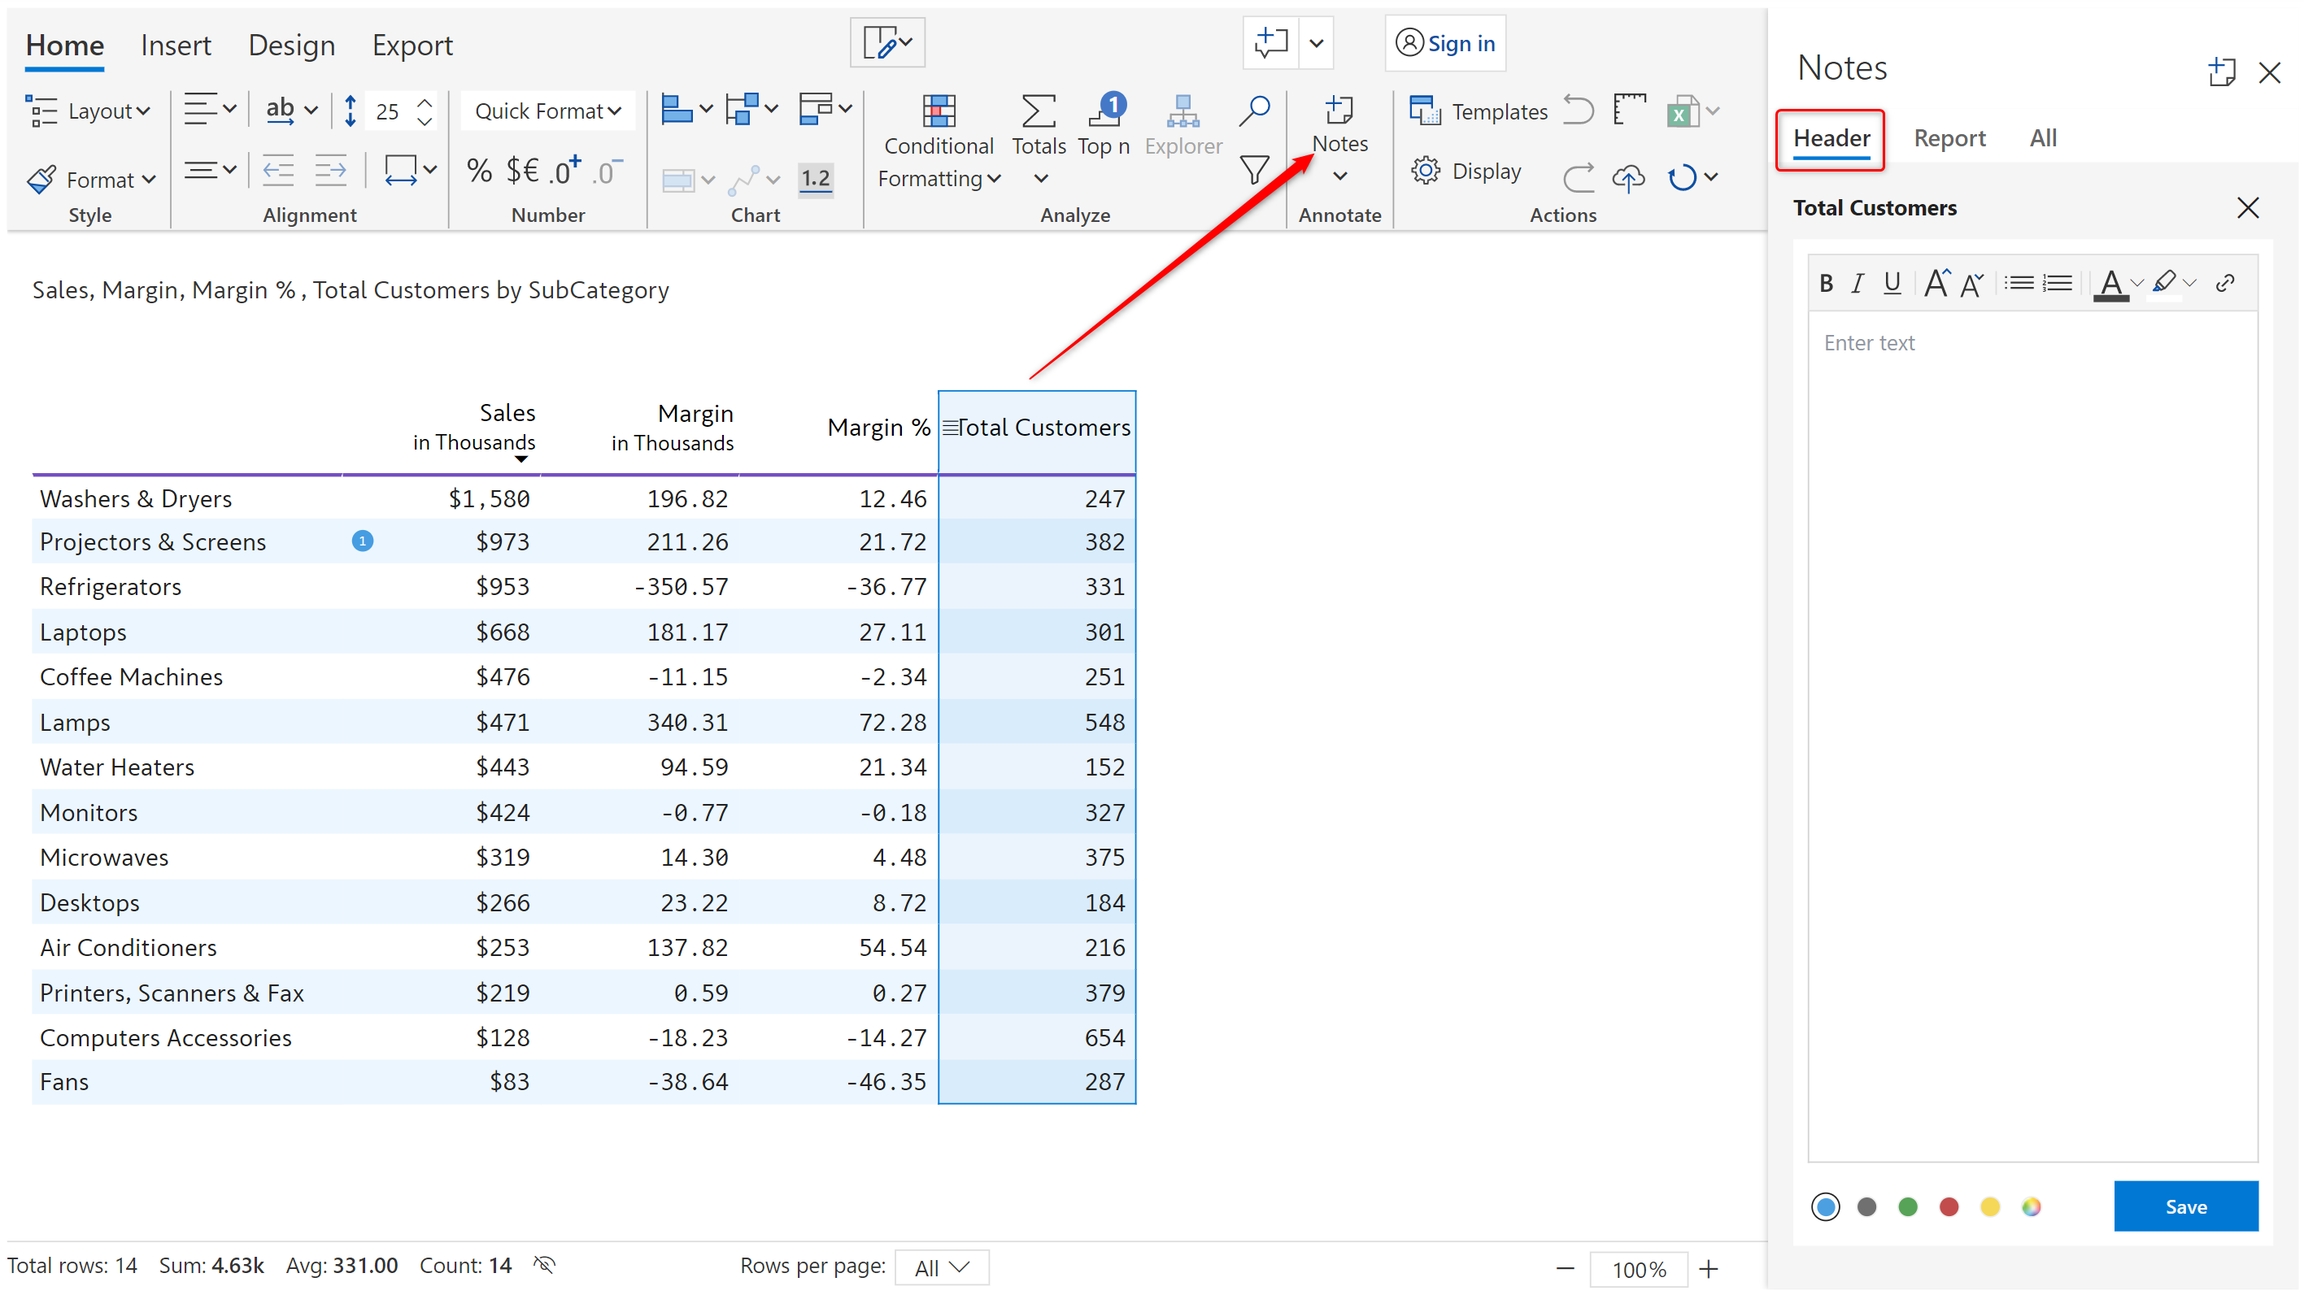Switch to the Report notes tab
Screen dimensions: 2304x1295
[1948, 138]
